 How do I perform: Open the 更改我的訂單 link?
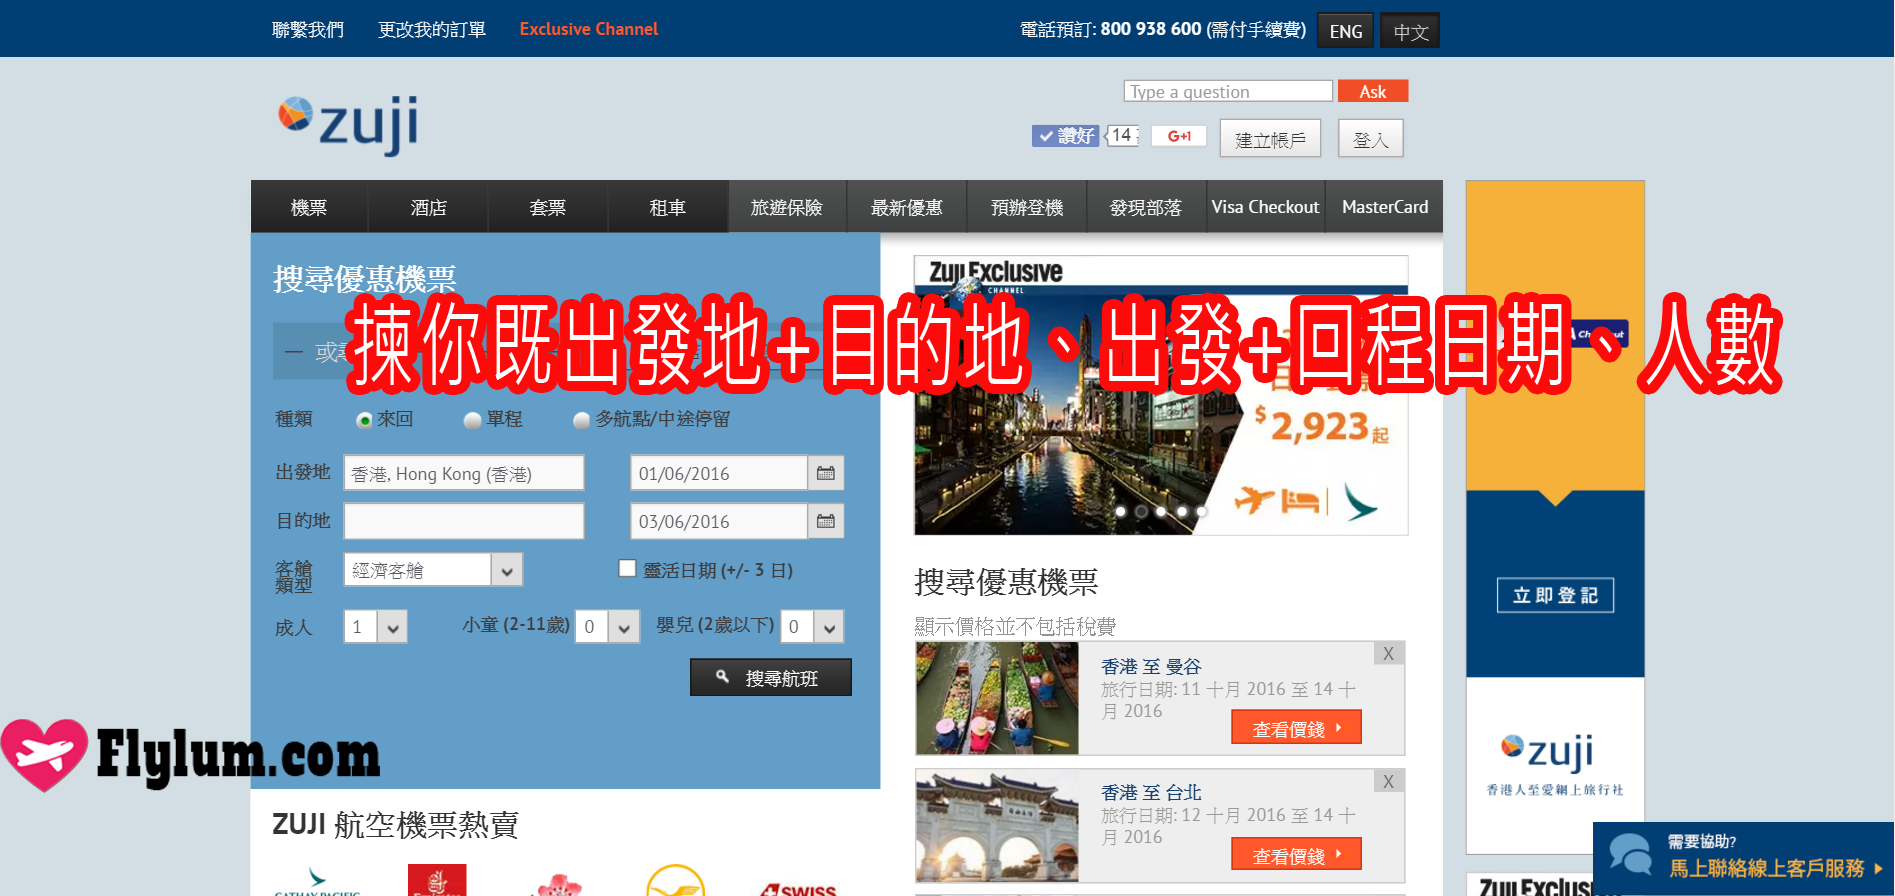pos(432,29)
